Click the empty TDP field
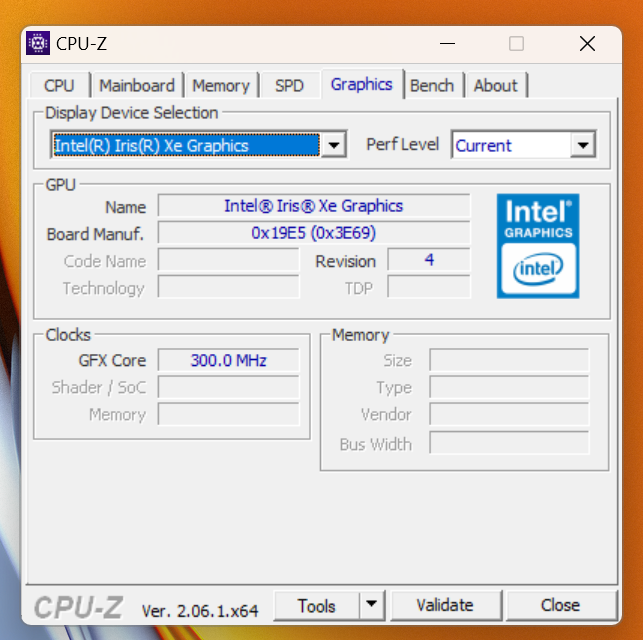The image size is (643, 640). [x=429, y=287]
